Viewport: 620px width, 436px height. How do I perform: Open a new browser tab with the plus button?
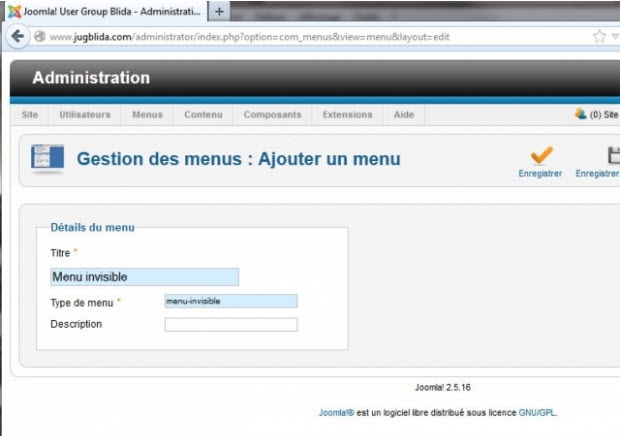(219, 11)
